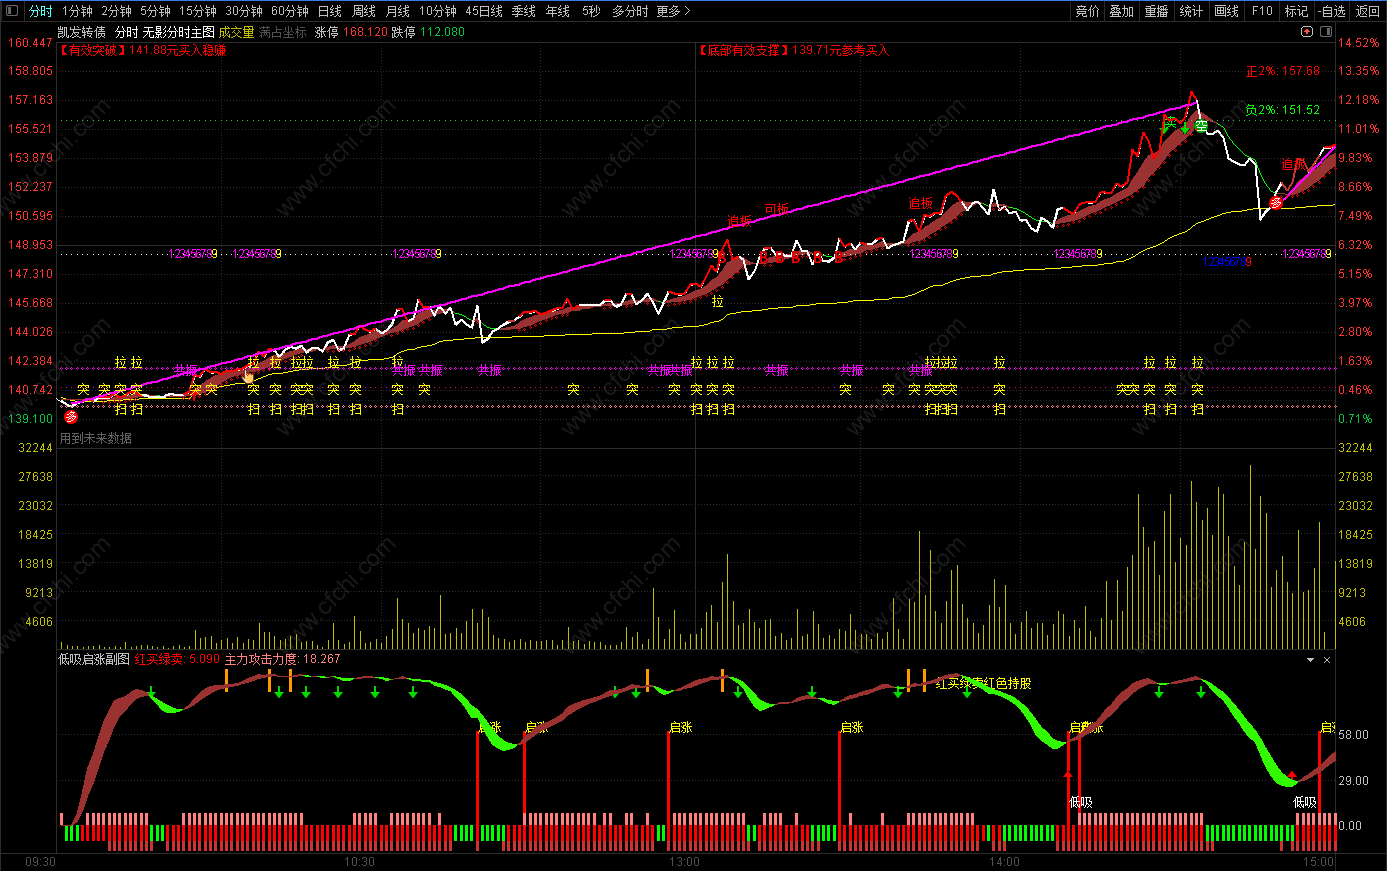Switch to 周线 weekly chart
This screenshot has height=871, width=1387.
[364, 11]
